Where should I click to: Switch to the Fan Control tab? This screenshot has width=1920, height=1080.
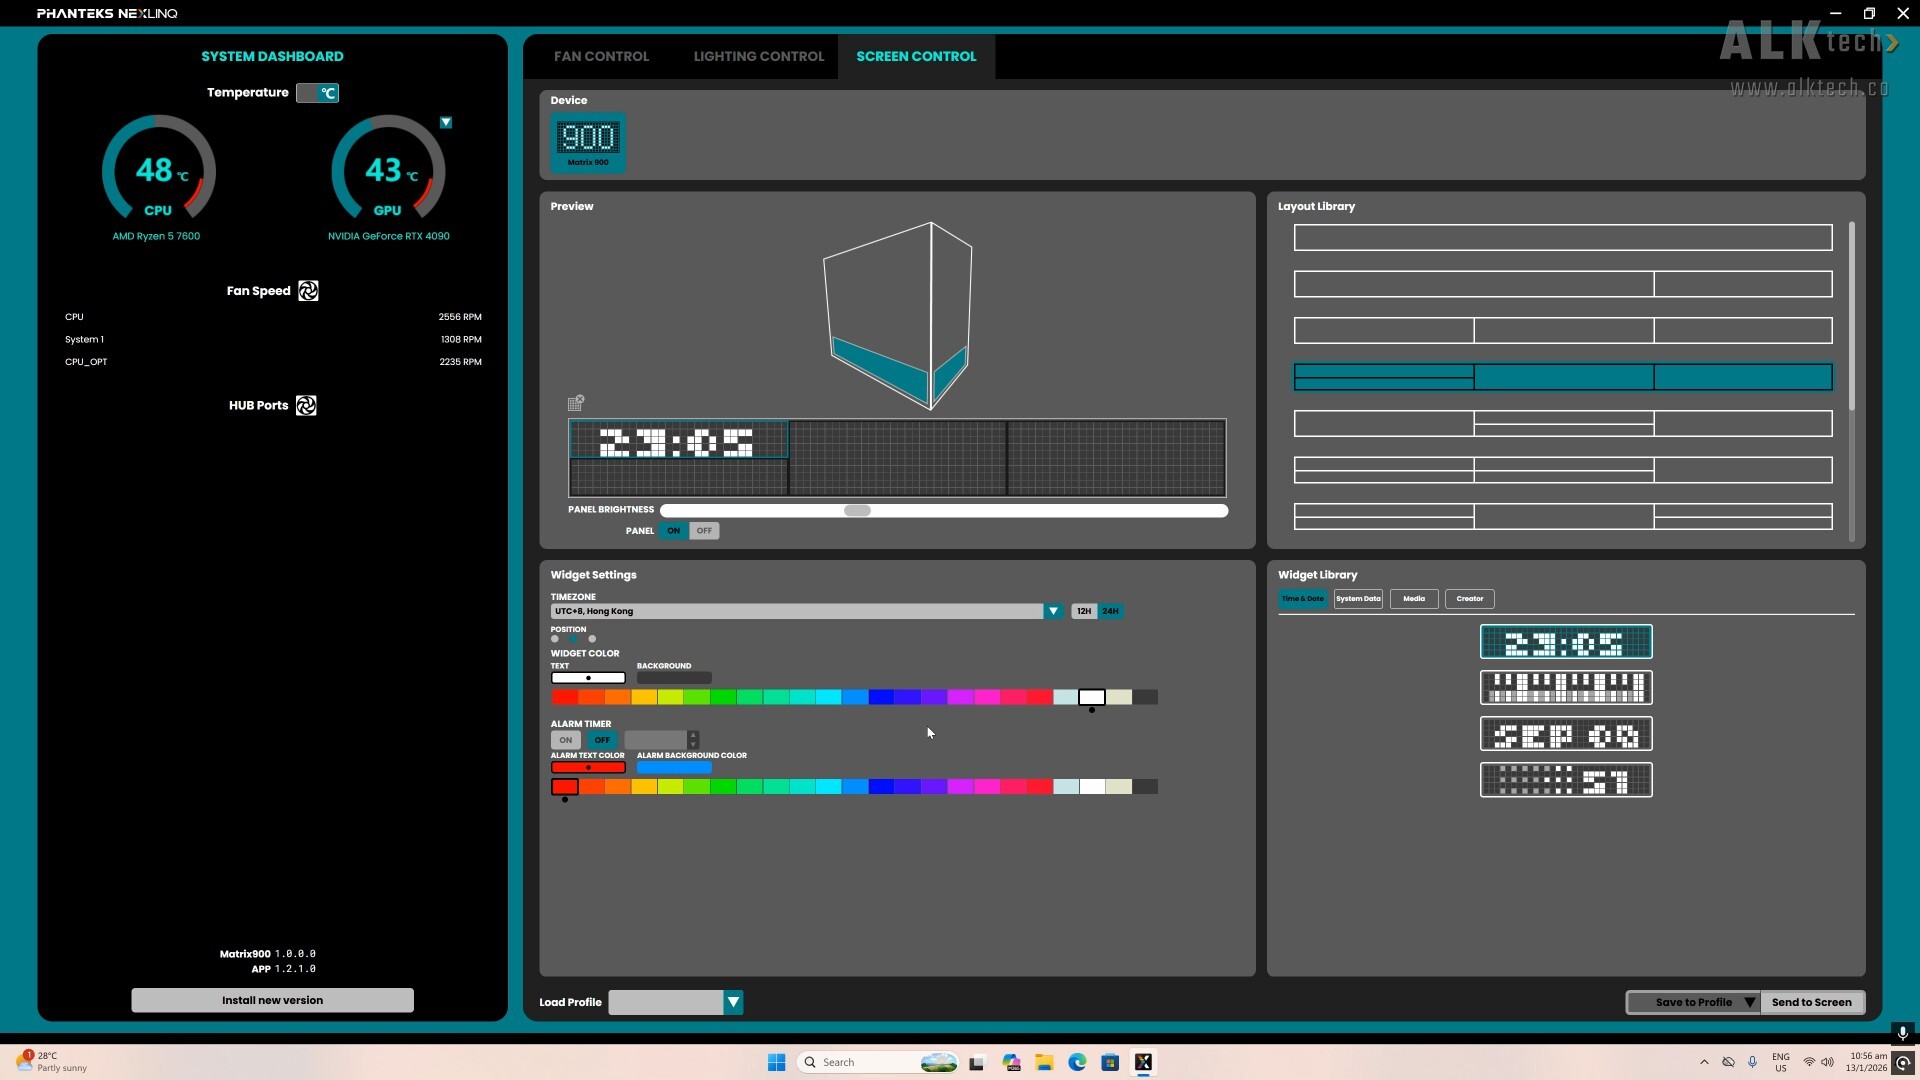pos(601,56)
